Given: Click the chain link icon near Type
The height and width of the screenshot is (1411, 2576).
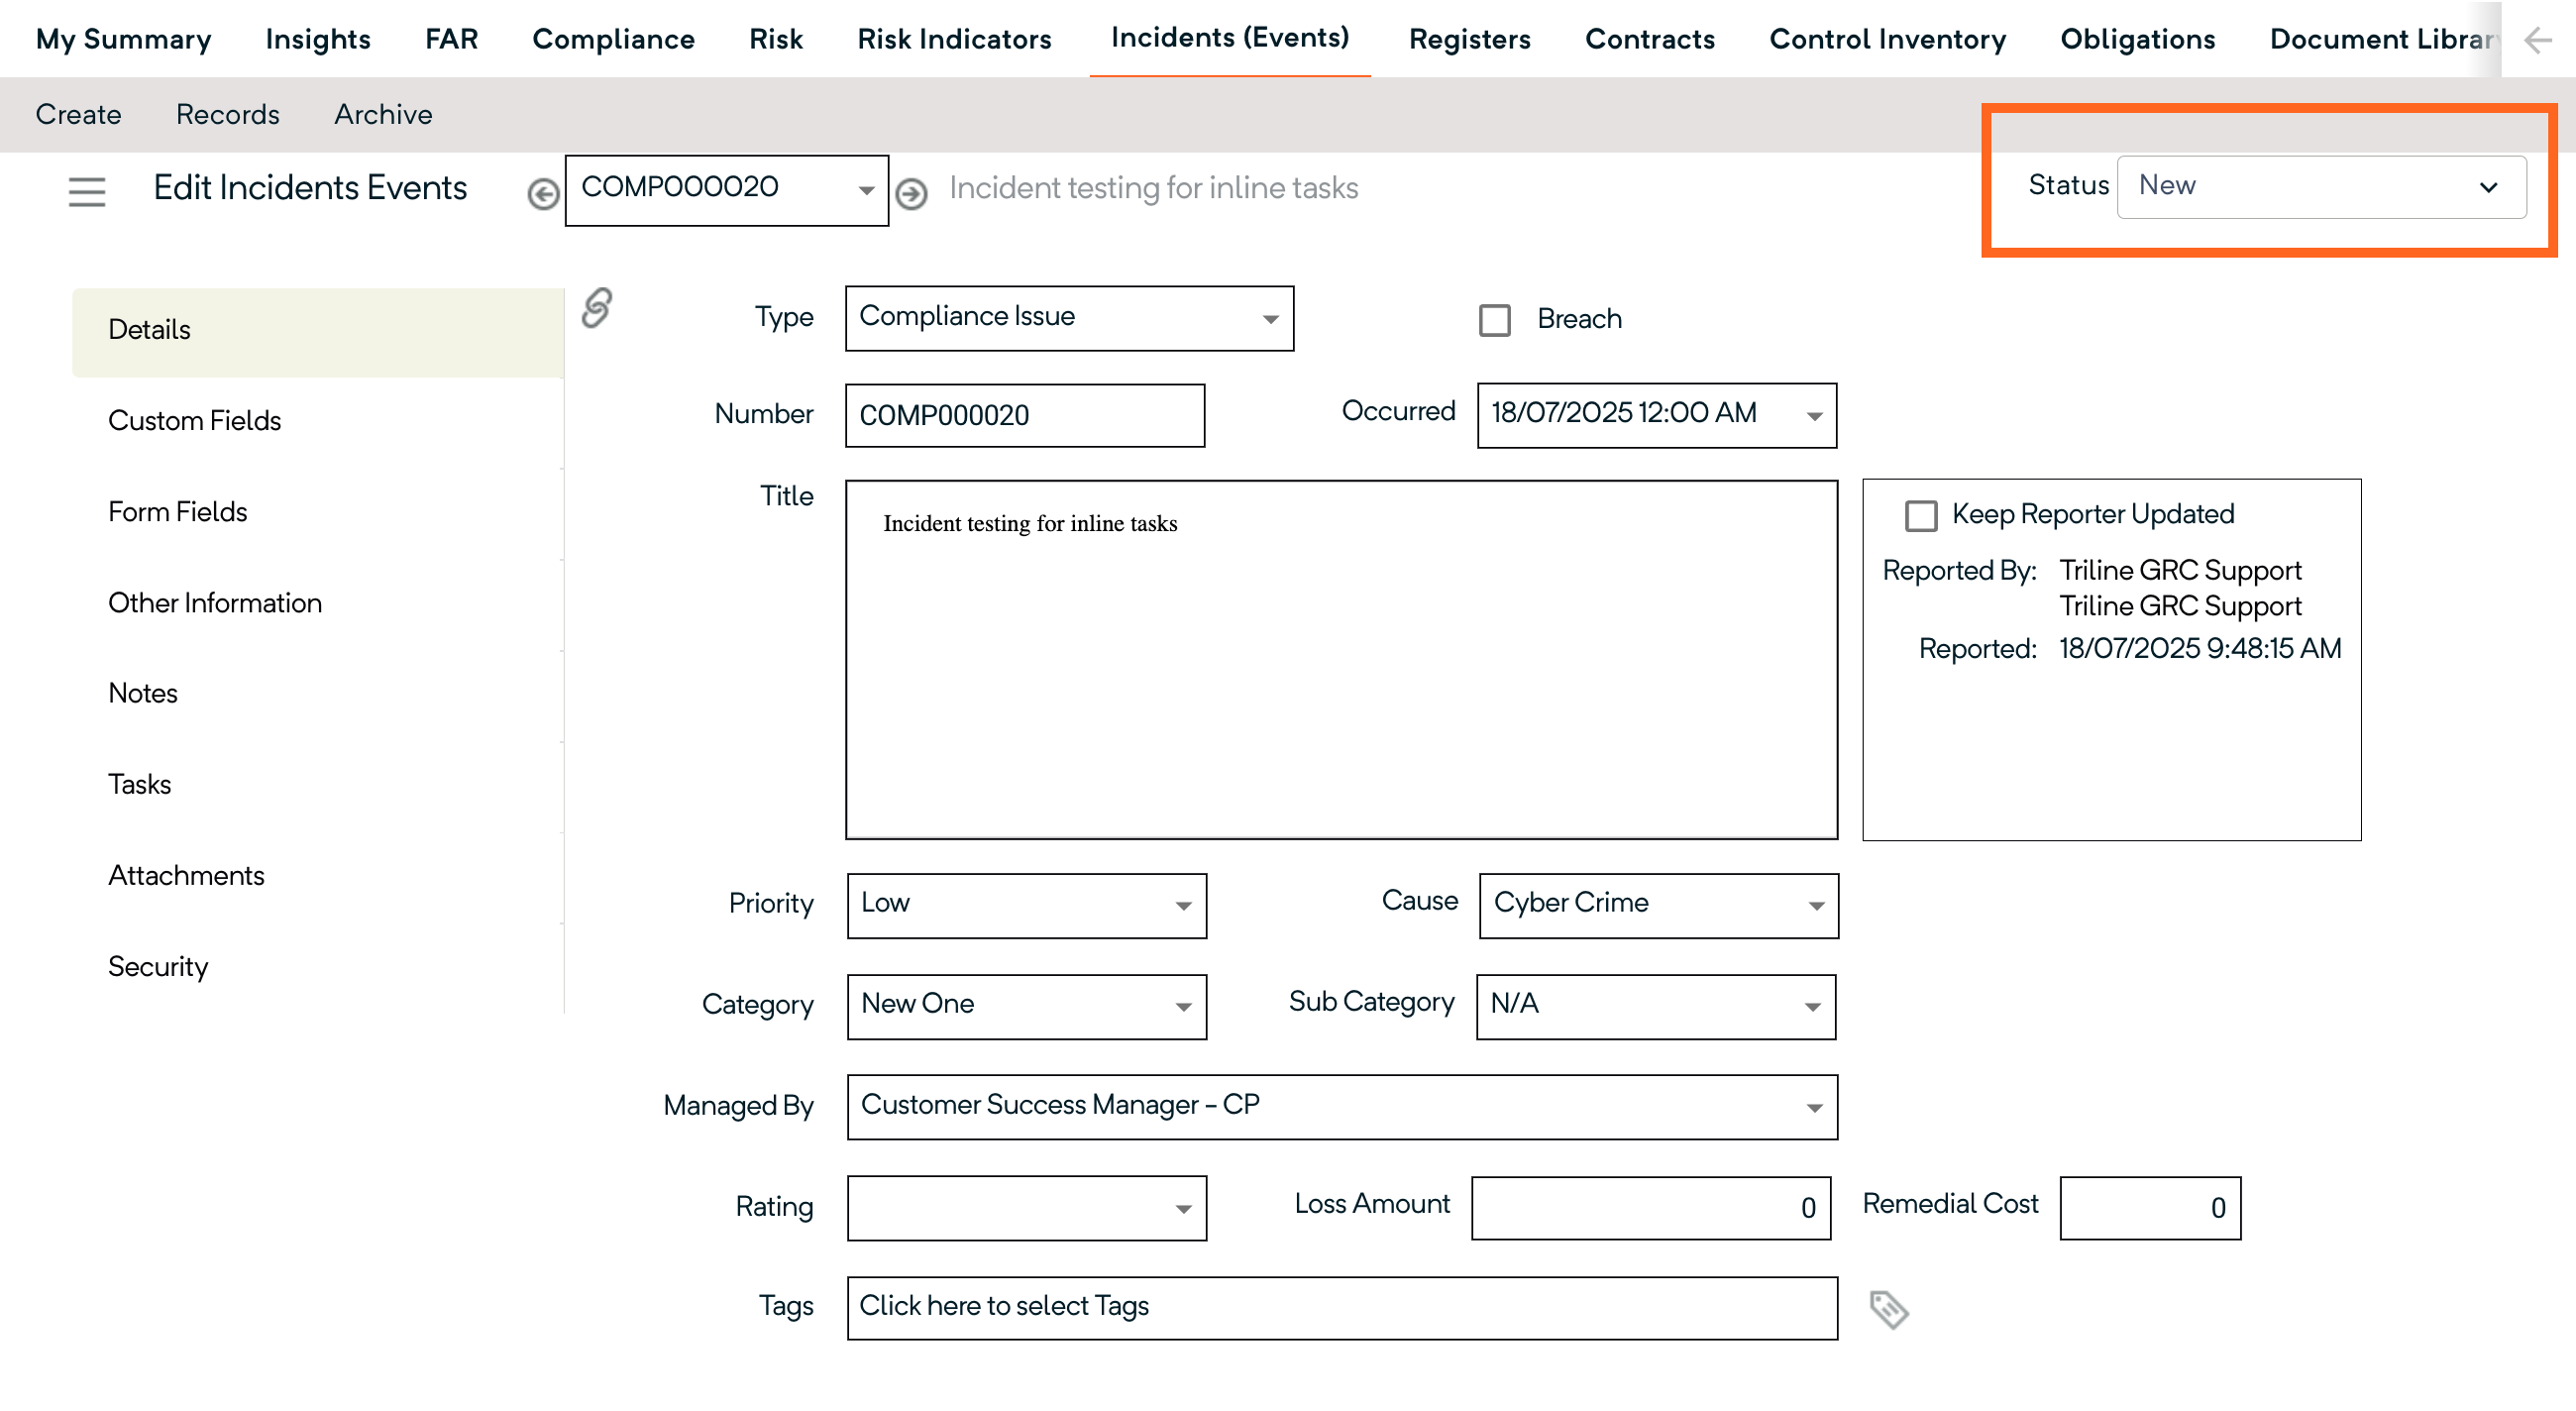Looking at the screenshot, I should (597, 308).
